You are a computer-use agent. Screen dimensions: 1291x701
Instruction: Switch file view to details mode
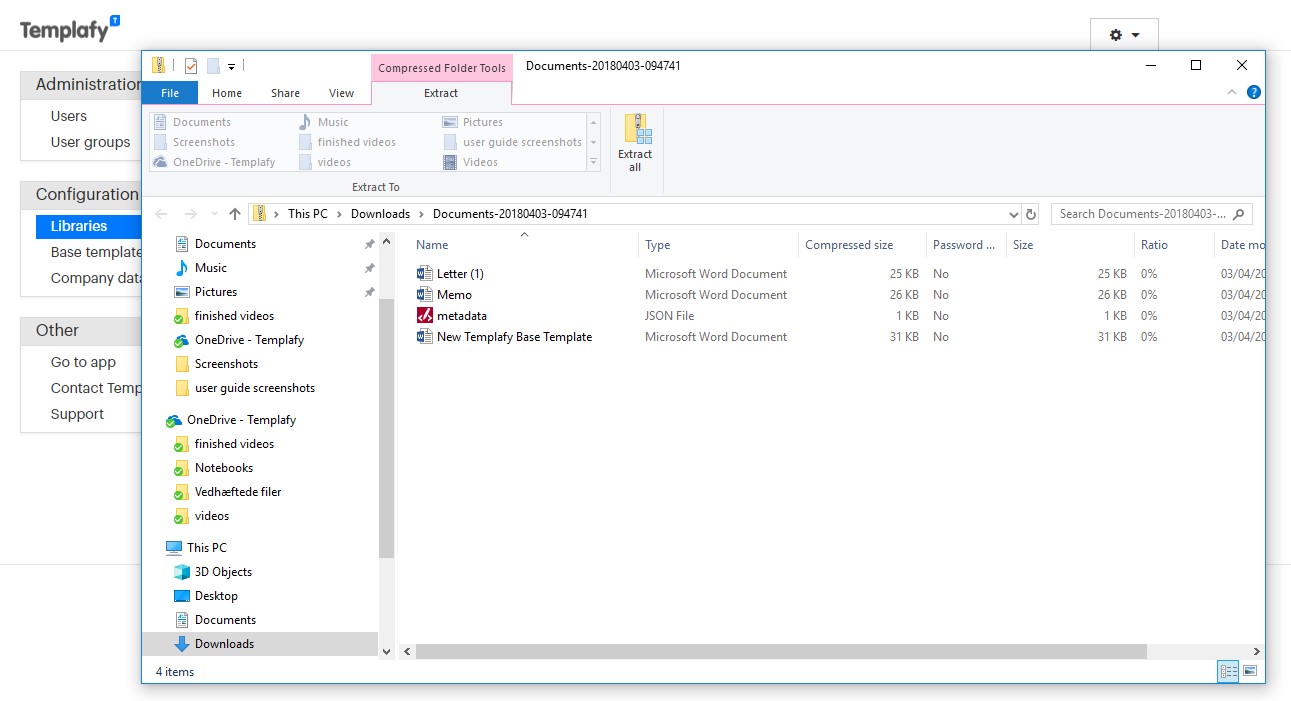click(1227, 671)
